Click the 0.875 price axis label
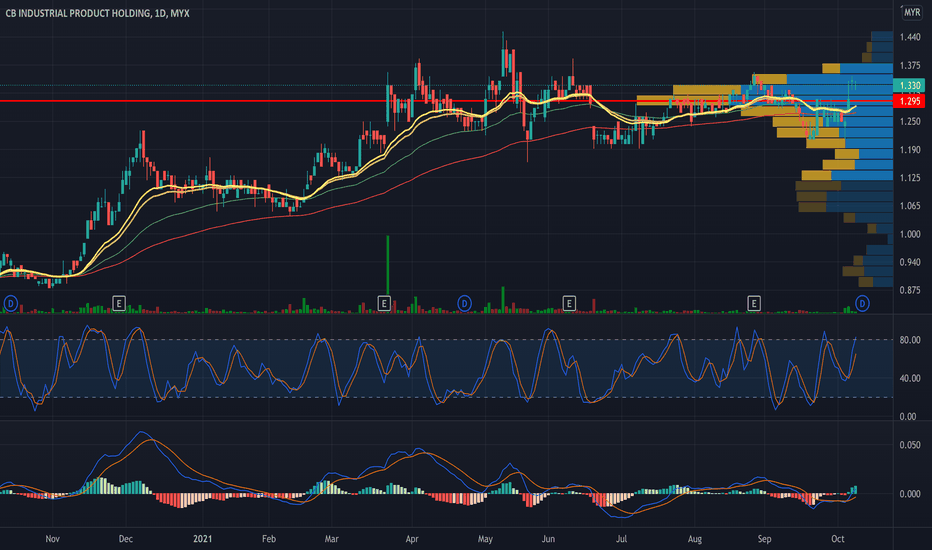This screenshot has height=550, width=932. click(910, 290)
